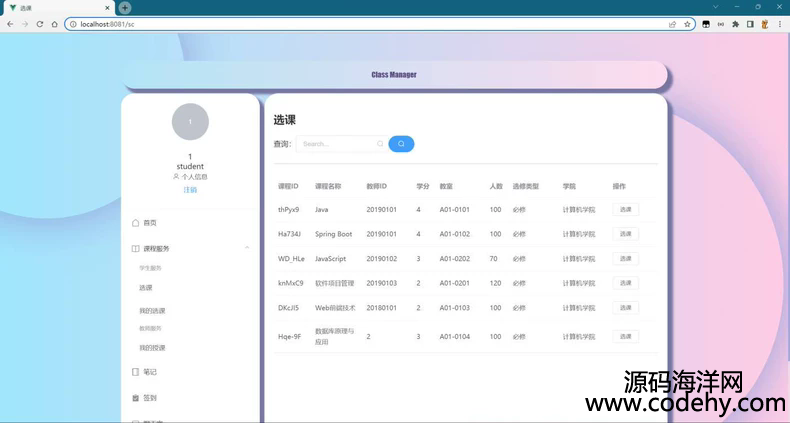This screenshot has height=423, width=790.
Task: Go to 首页 in sidebar
Action: click(x=149, y=223)
